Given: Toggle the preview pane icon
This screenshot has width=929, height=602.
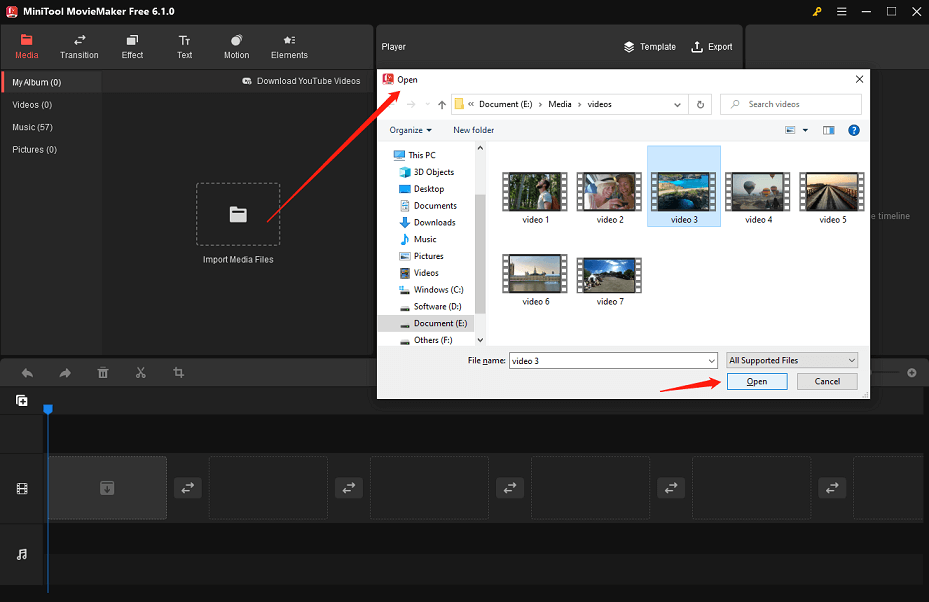Looking at the screenshot, I should click(828, 130).
